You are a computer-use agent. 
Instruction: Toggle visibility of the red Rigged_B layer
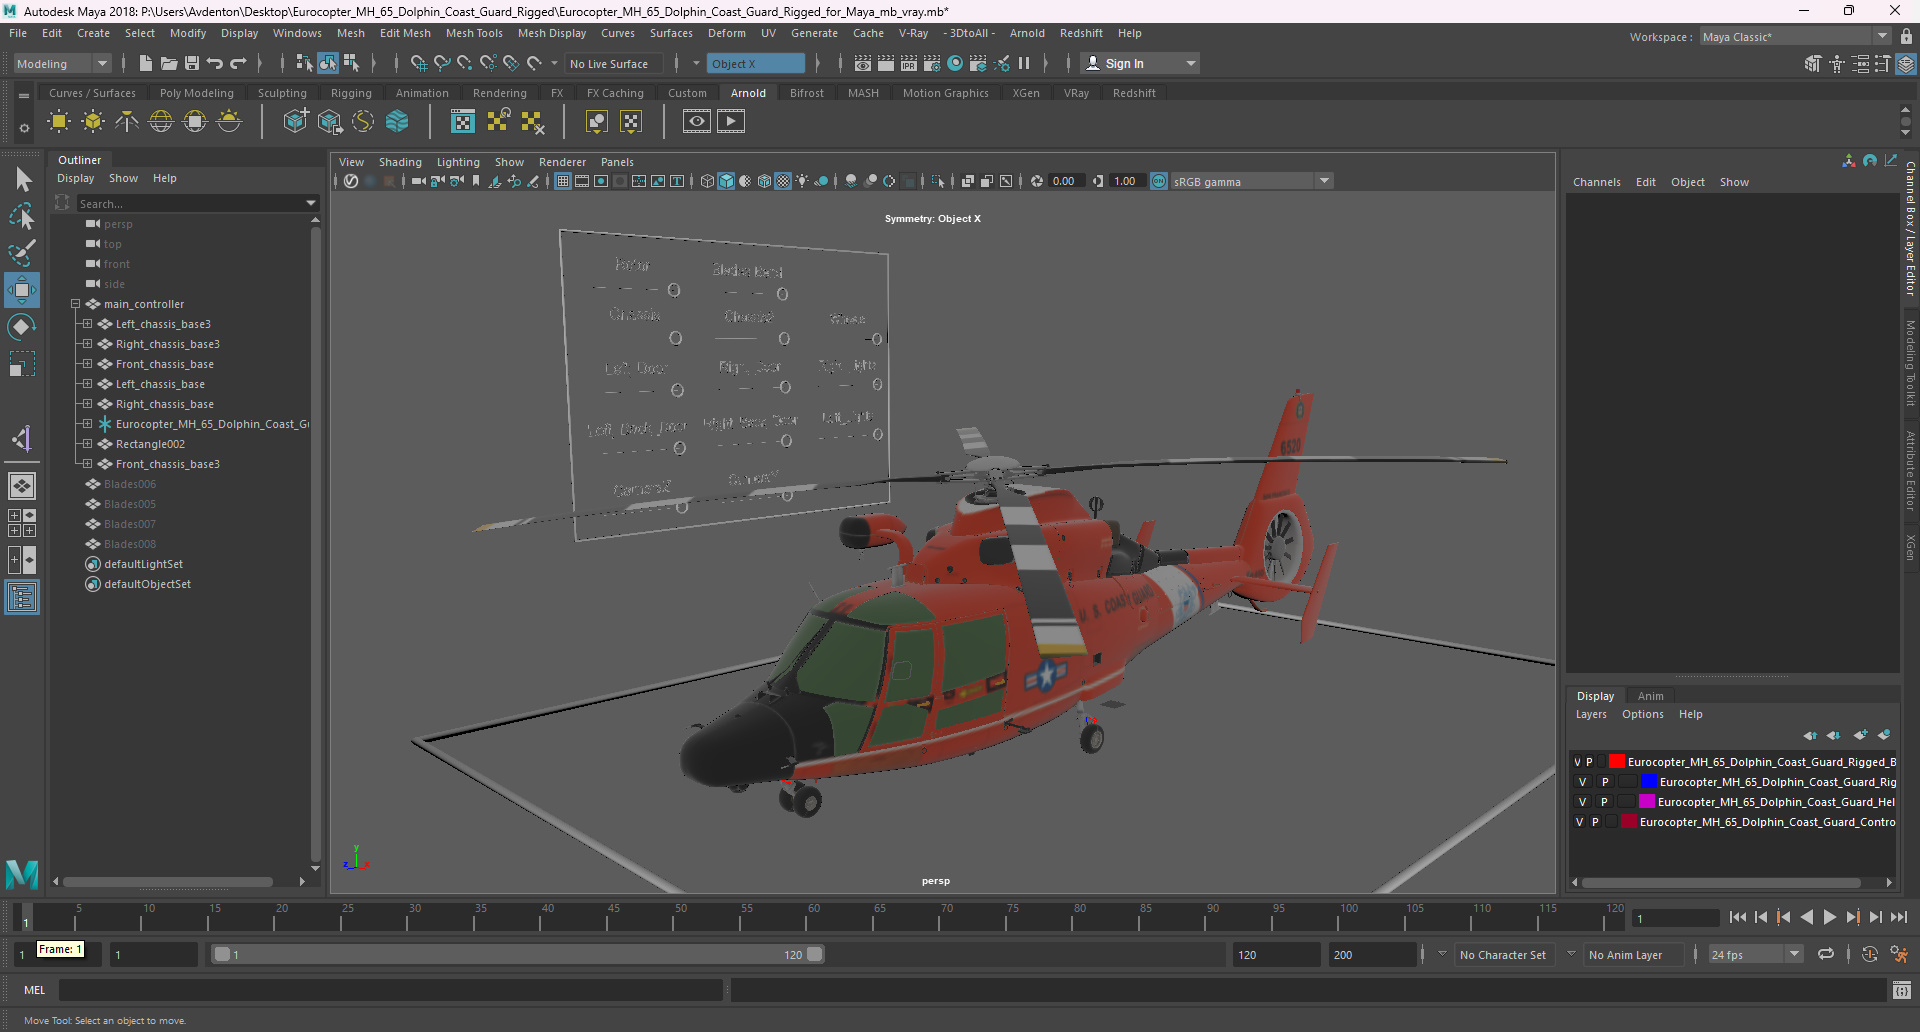pos(1578,762)
